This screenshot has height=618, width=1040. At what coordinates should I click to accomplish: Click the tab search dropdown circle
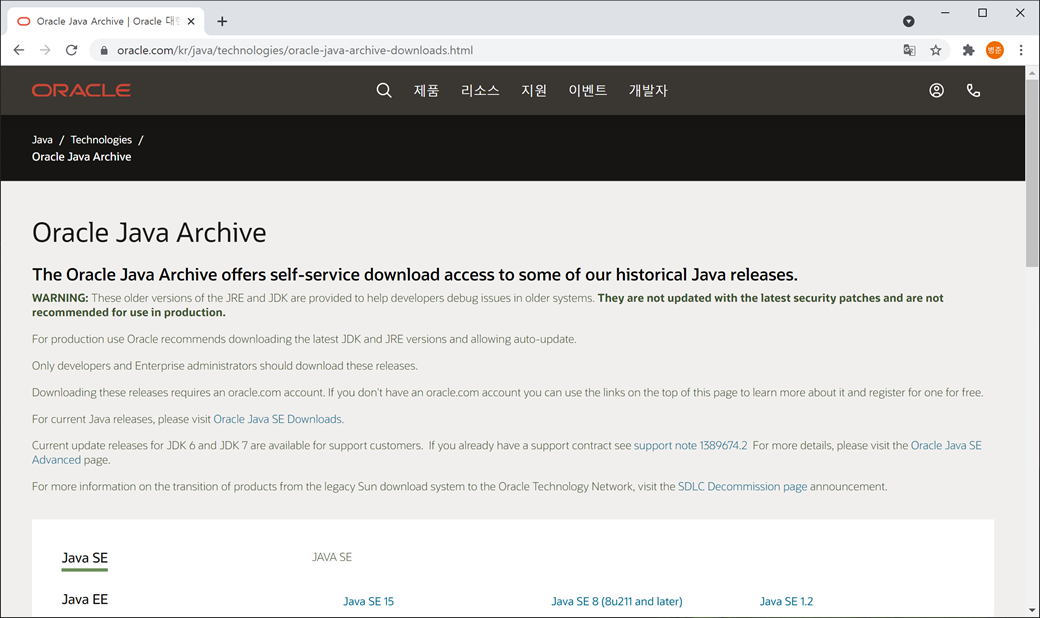coord(909,21)
